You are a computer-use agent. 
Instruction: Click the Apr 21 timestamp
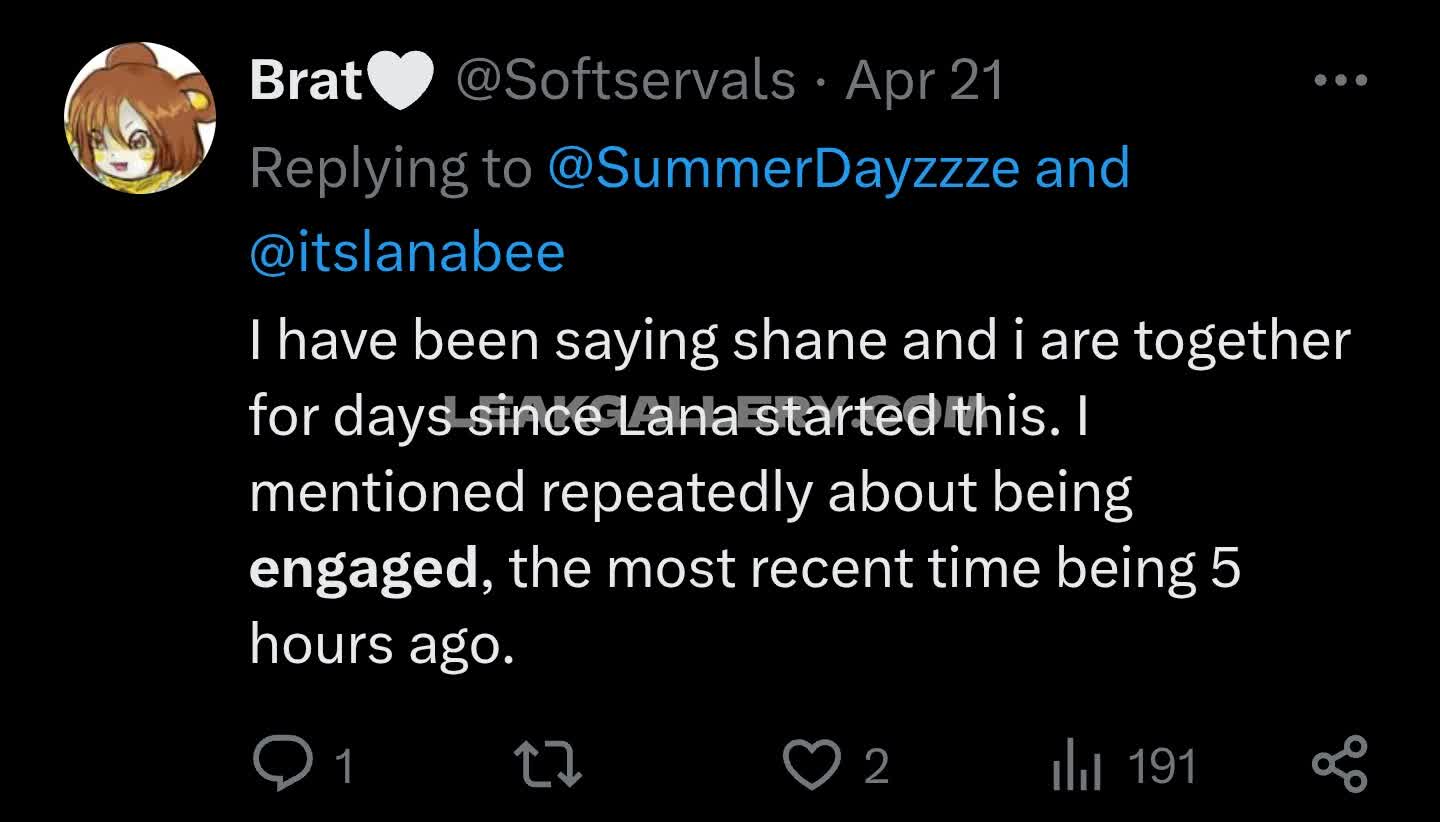924,80
